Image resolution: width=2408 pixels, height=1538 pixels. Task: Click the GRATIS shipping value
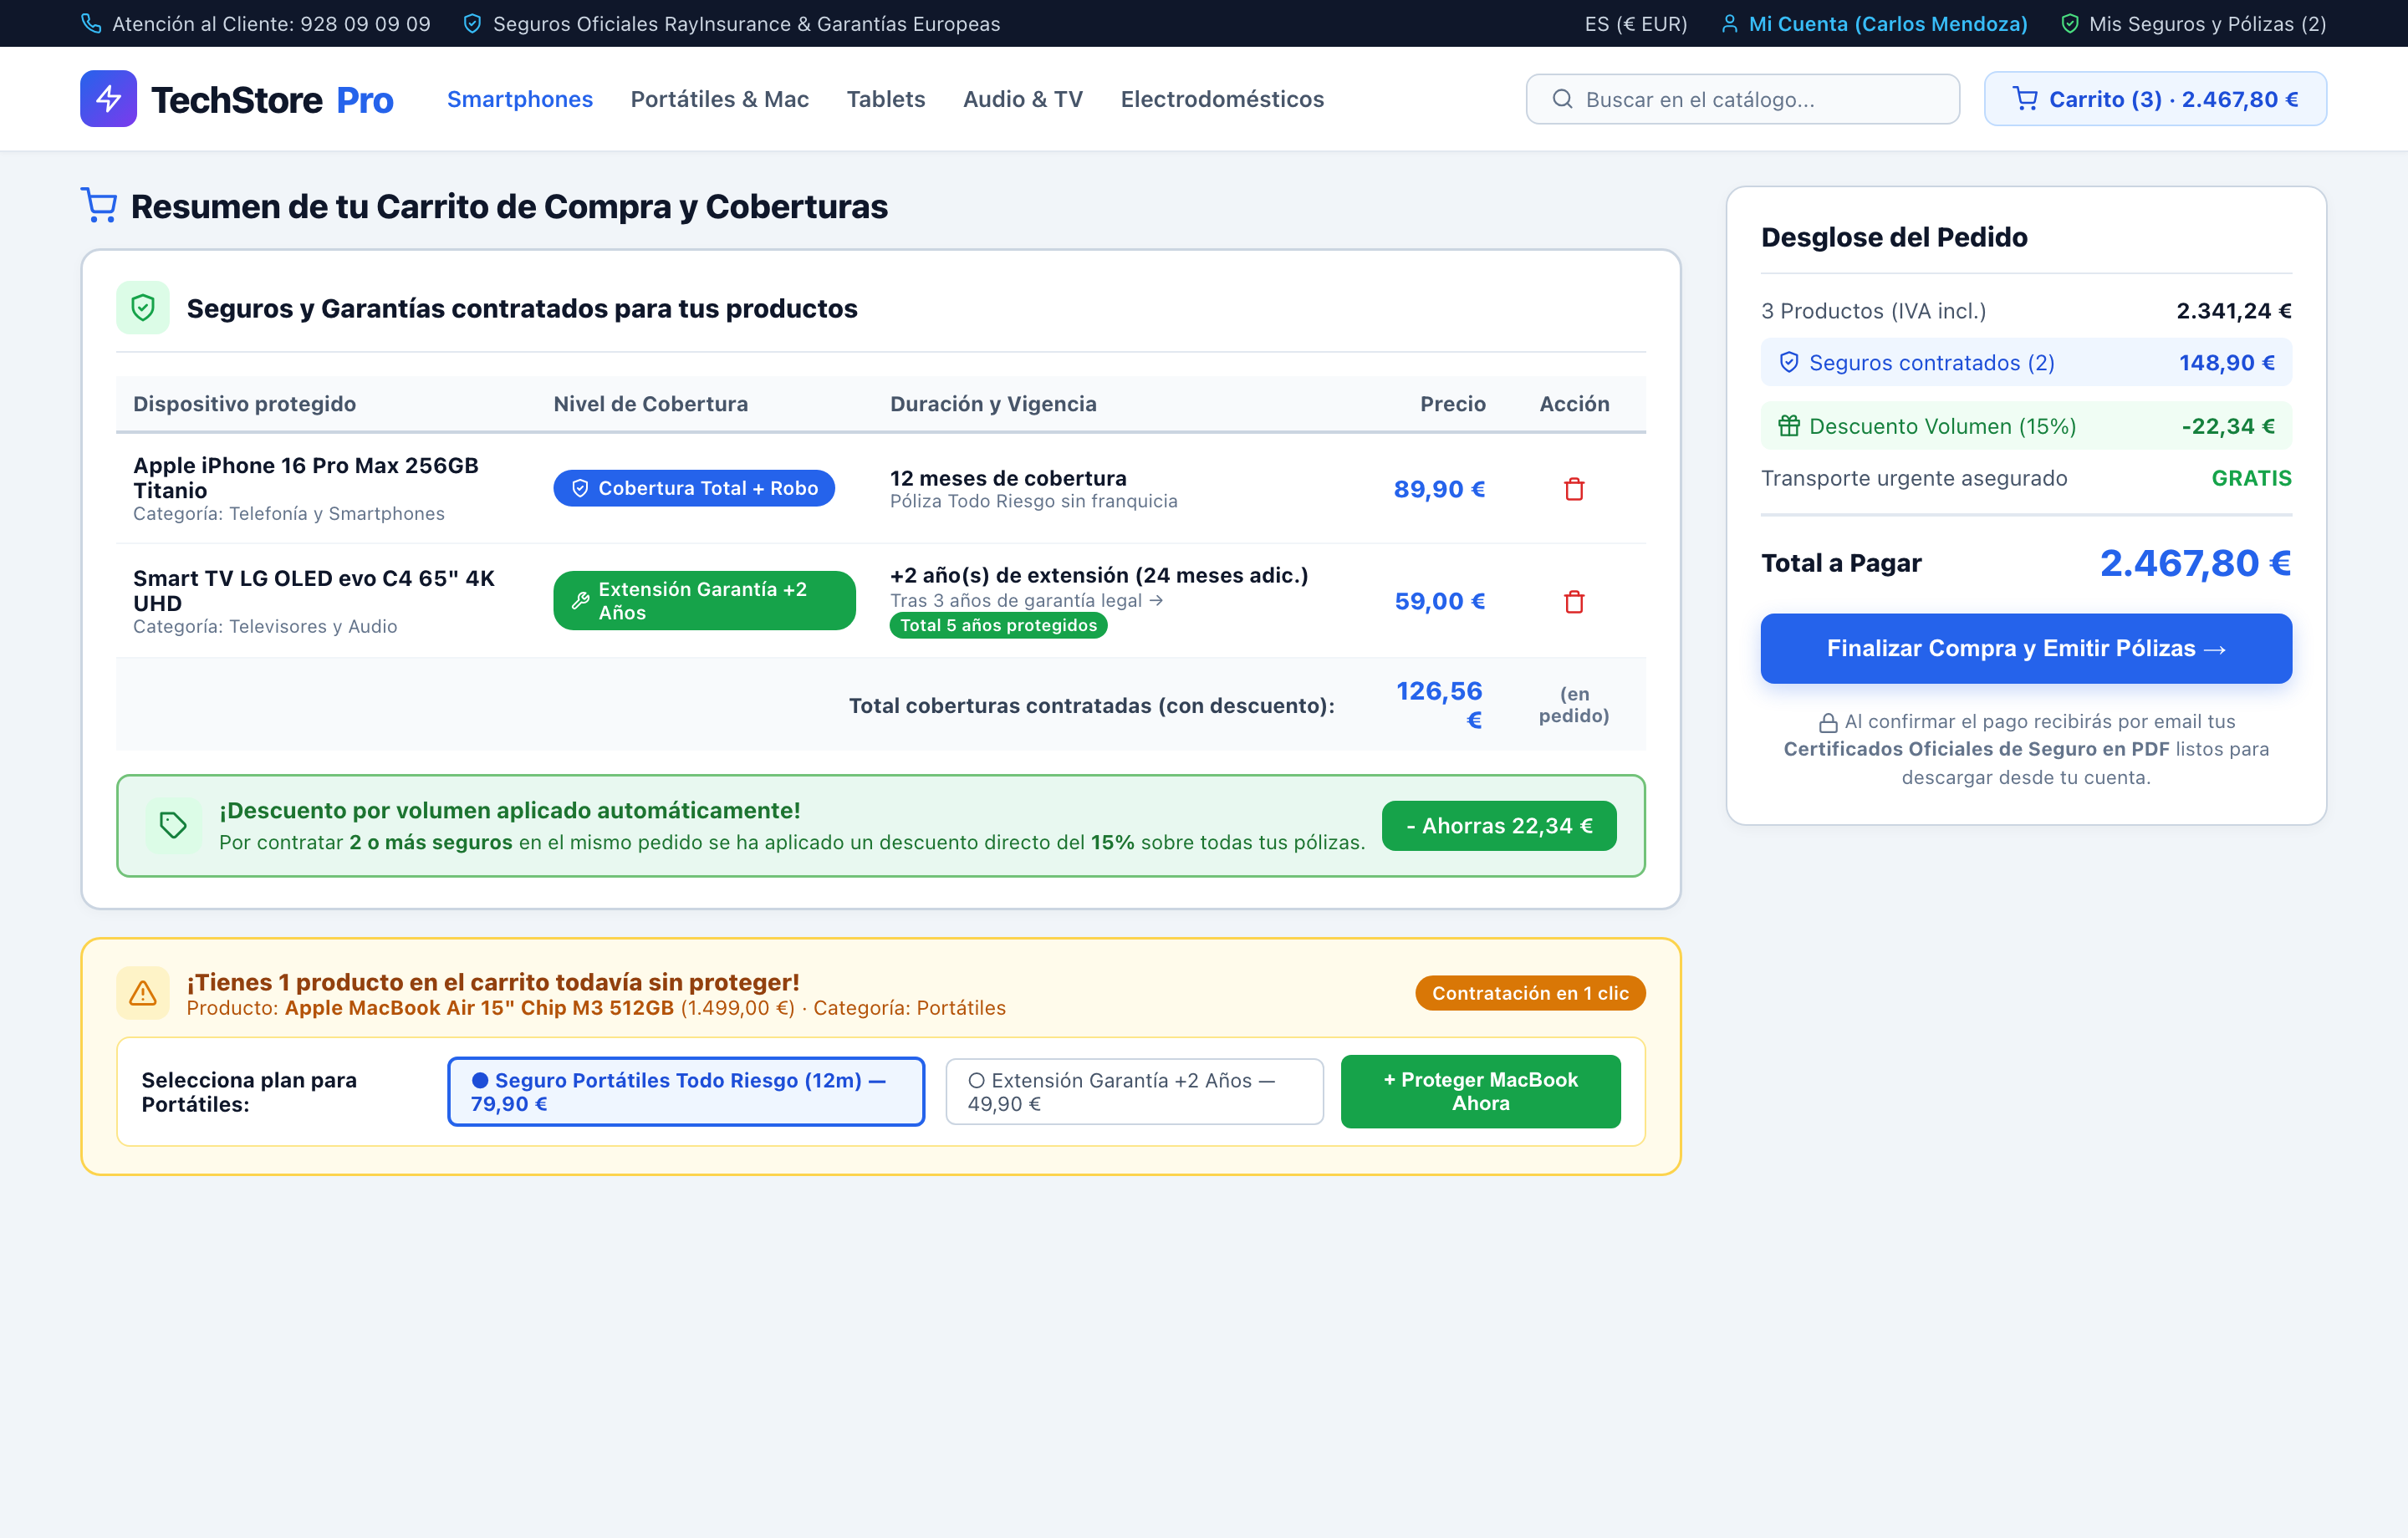tap(2251, 478)
